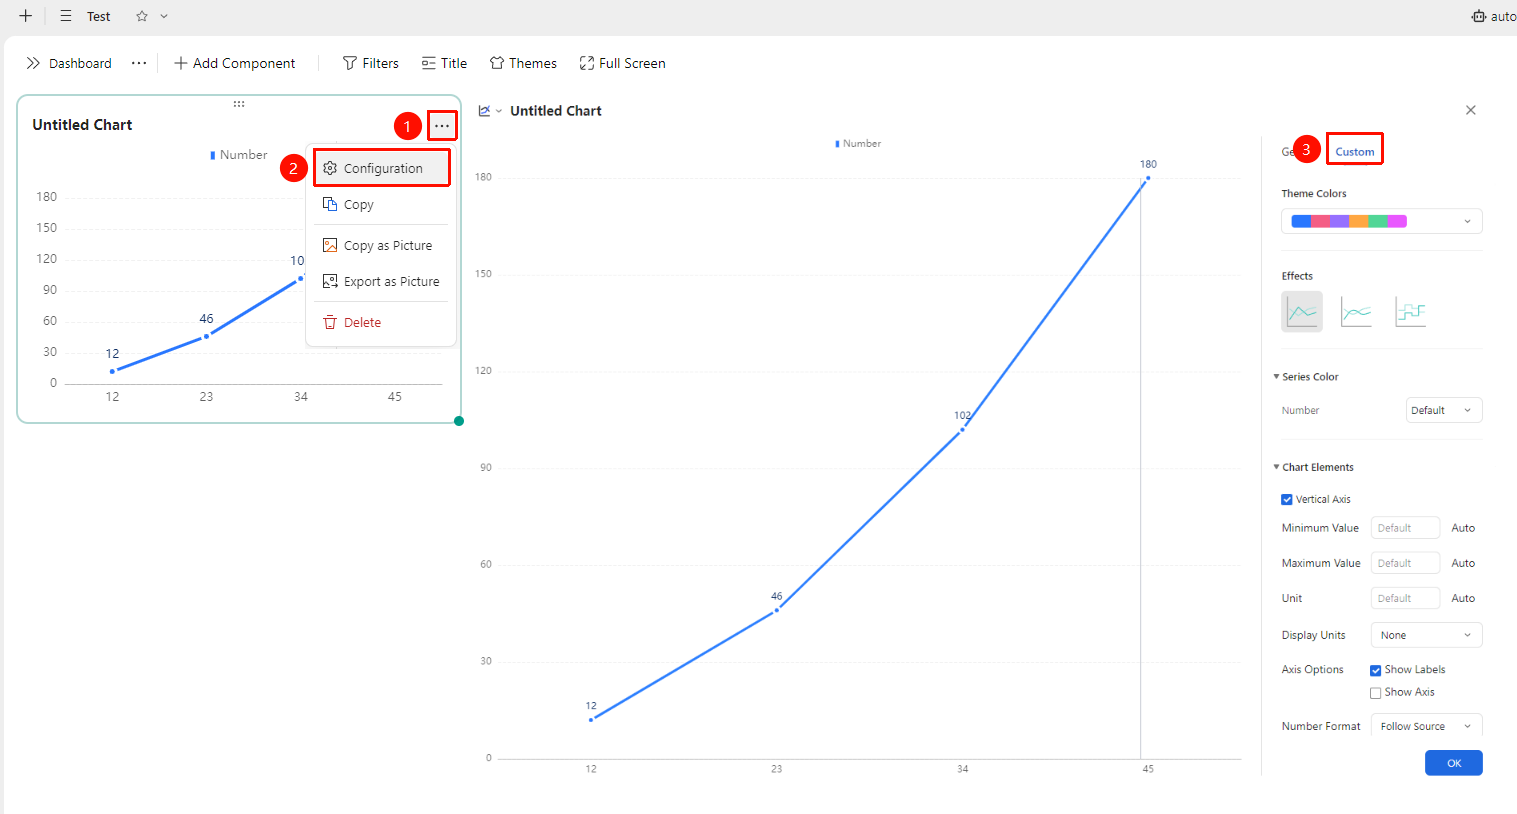
Task: Open Themes shirt icon
Action: (x=497, y=63)
